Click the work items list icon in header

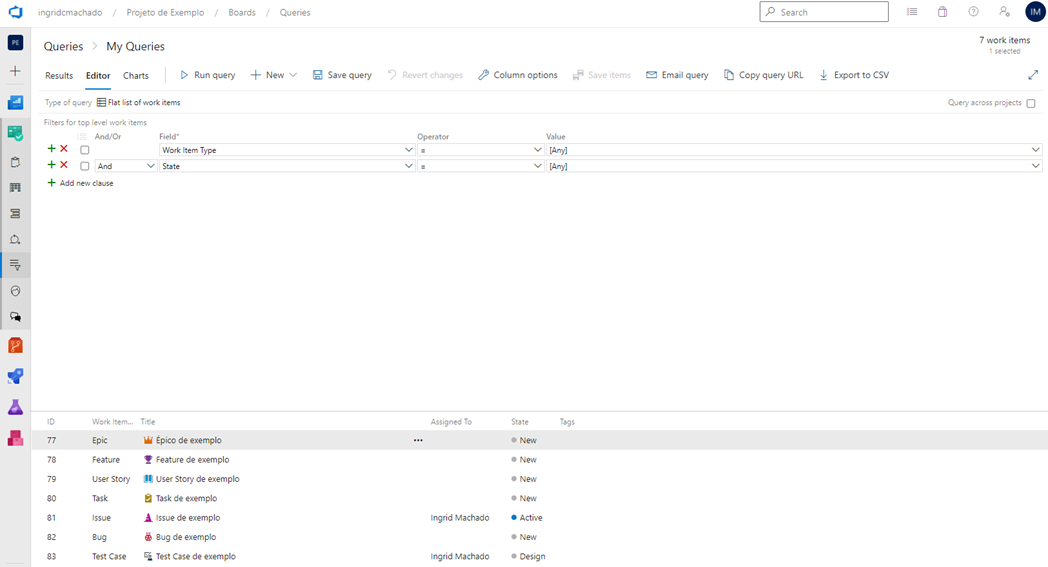912,12
